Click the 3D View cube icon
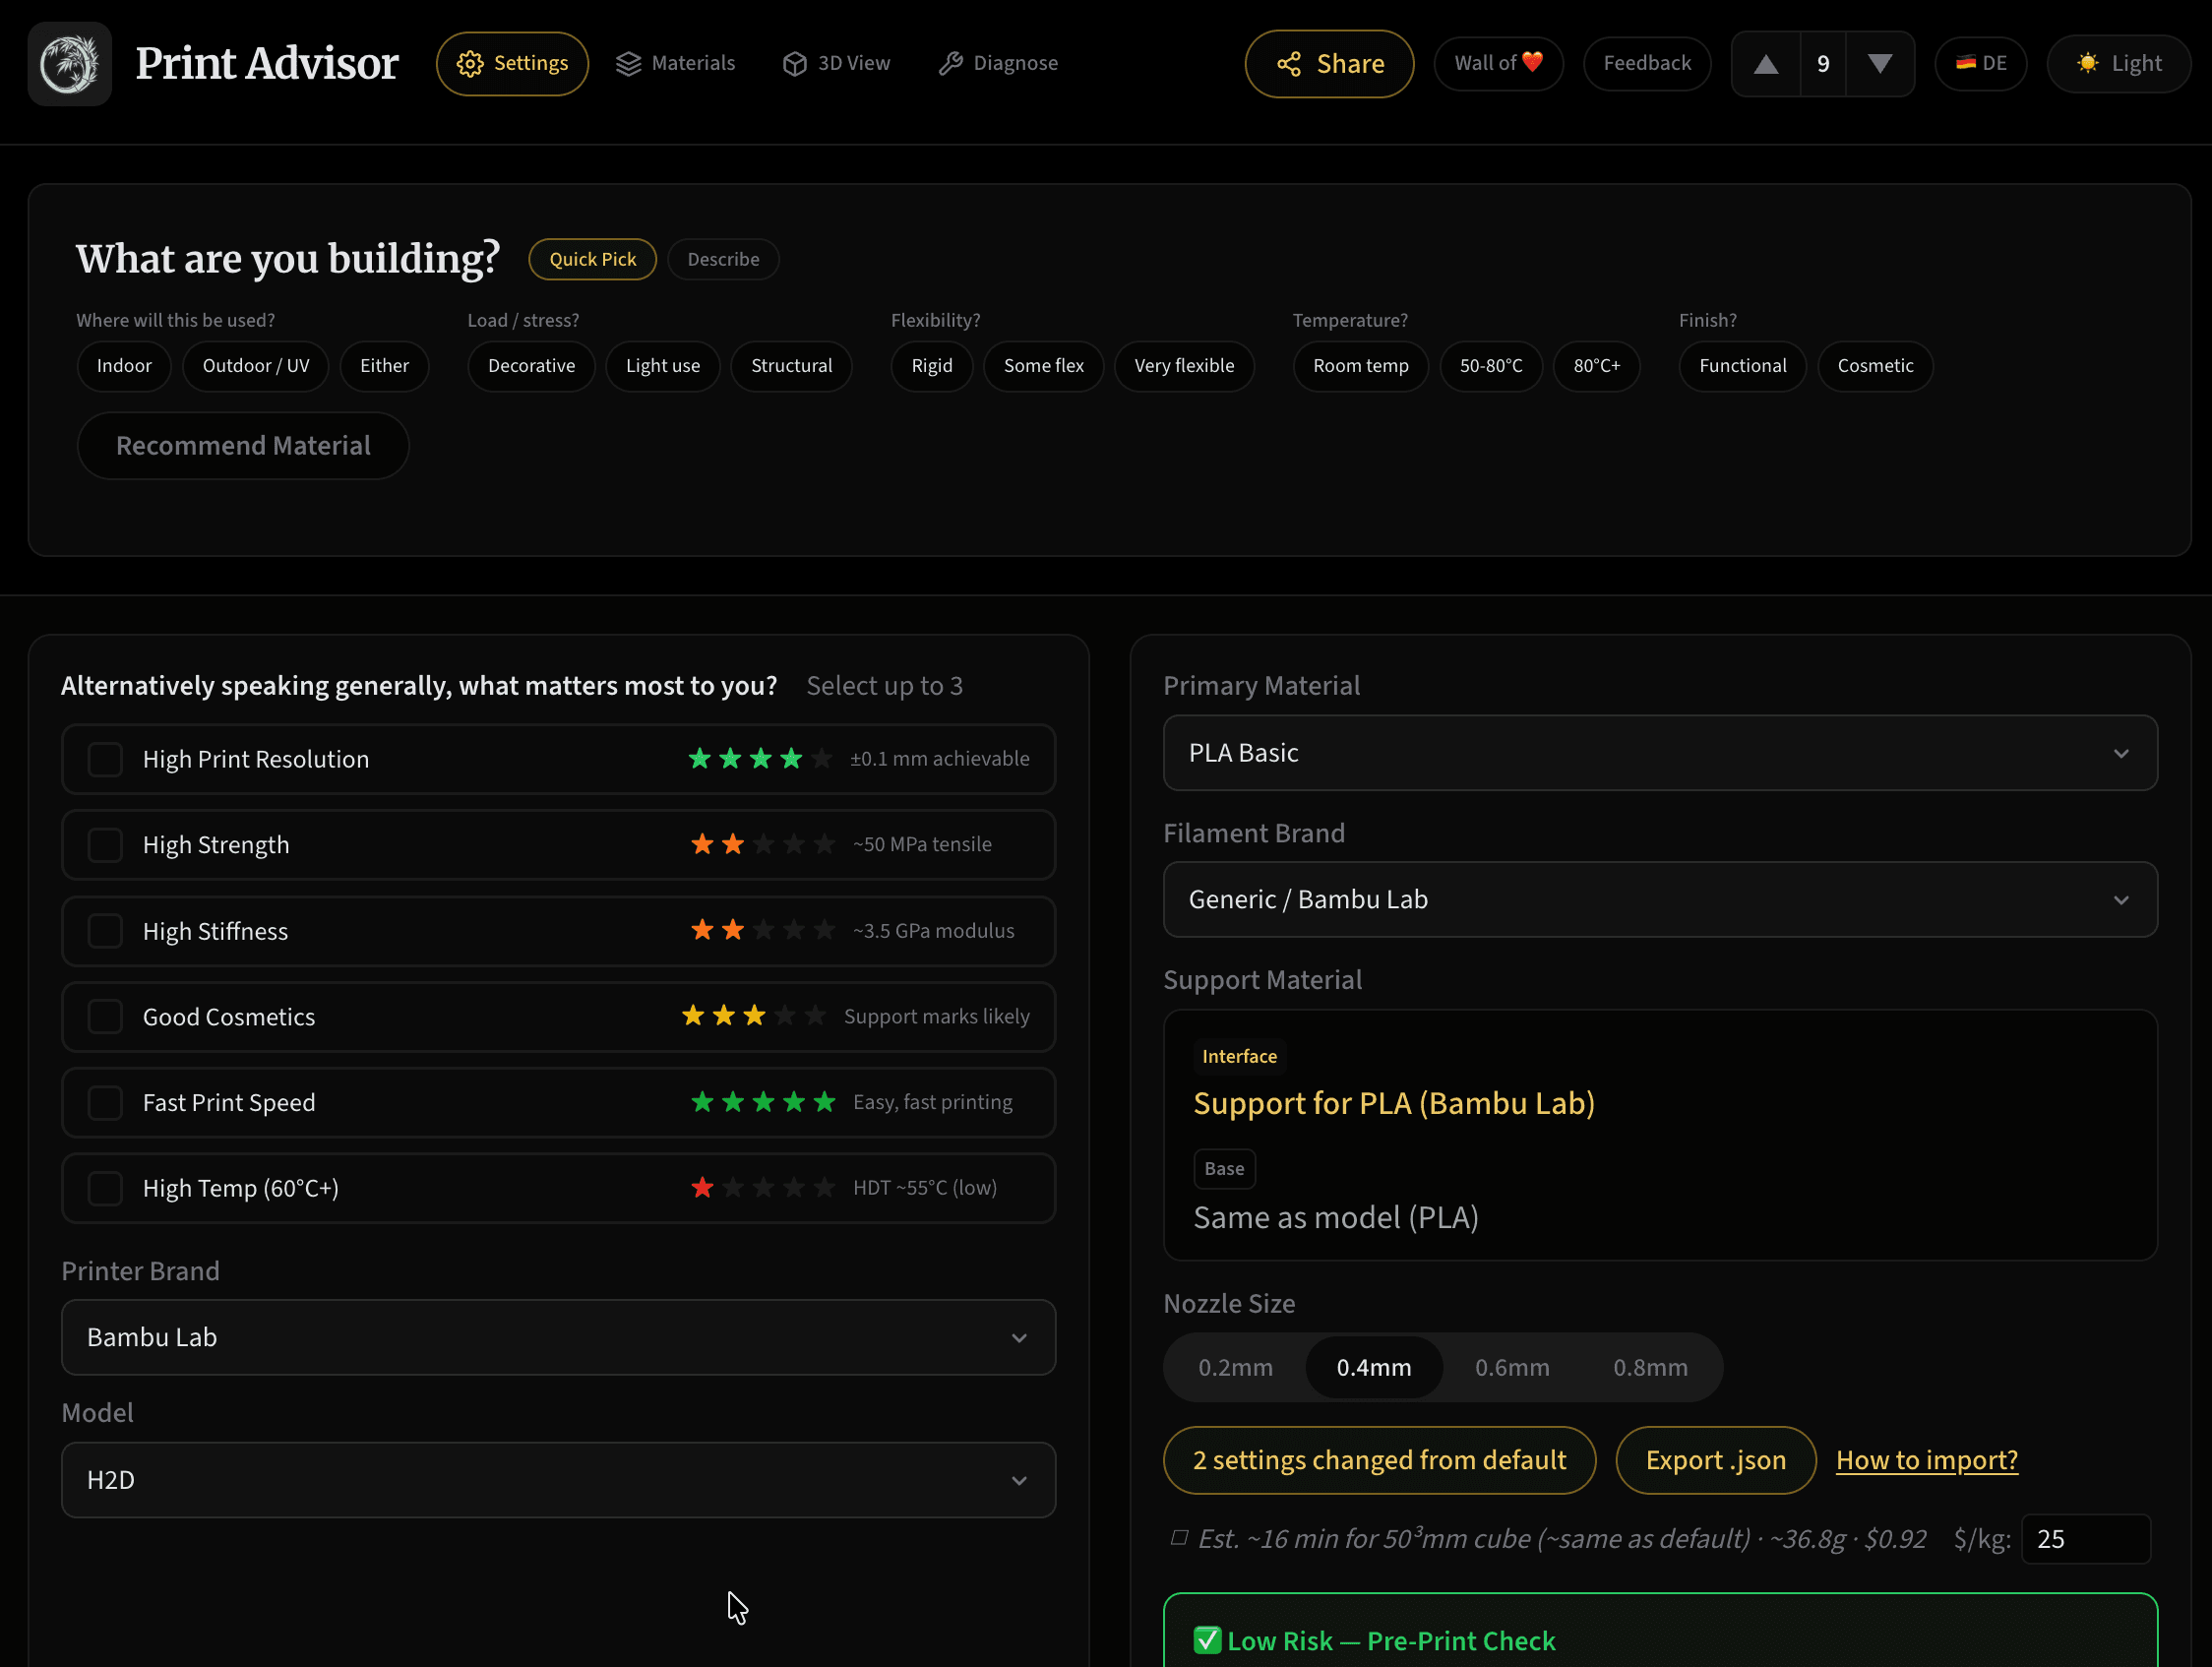The image size is (2212, 1667). (x=794, y=64)
